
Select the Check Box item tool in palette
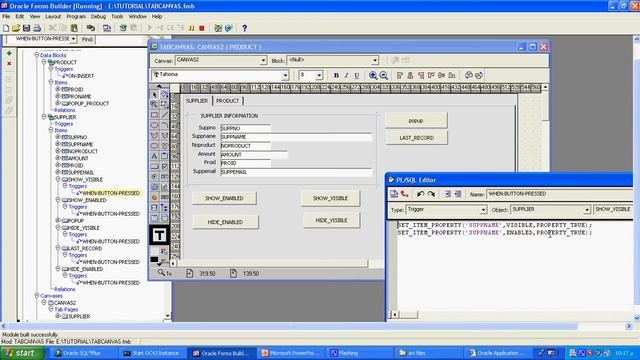pos(164,166)
